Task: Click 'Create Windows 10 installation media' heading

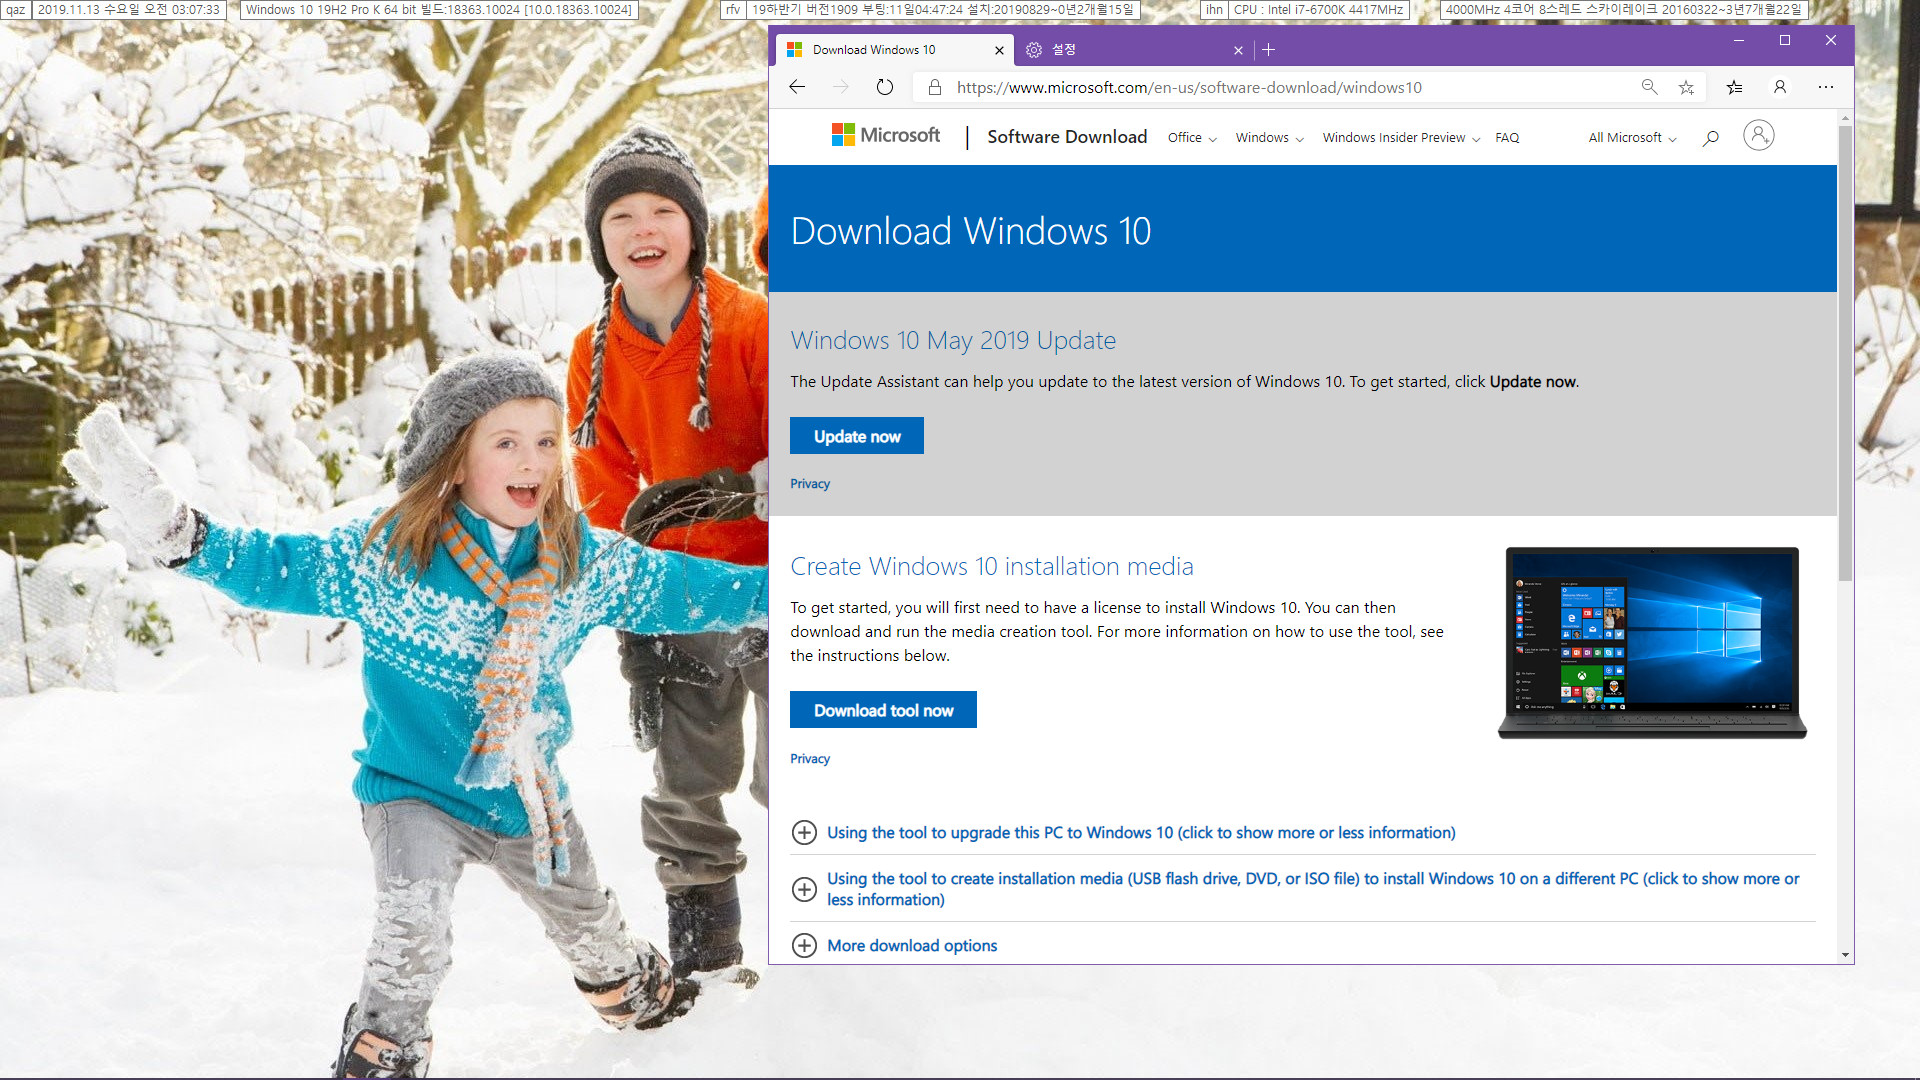Action: [x=992, y=566]
